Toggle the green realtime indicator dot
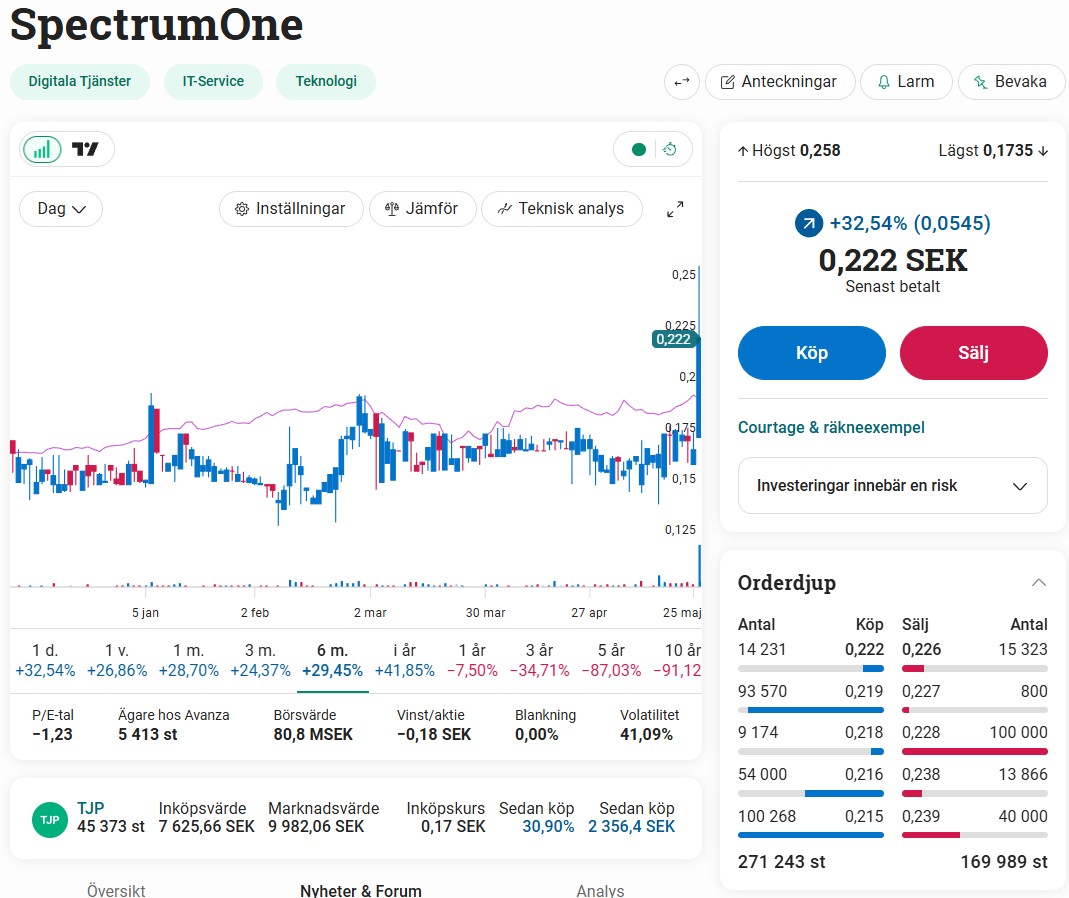Viewport: 1069px width, 898px height. point(639,149)
